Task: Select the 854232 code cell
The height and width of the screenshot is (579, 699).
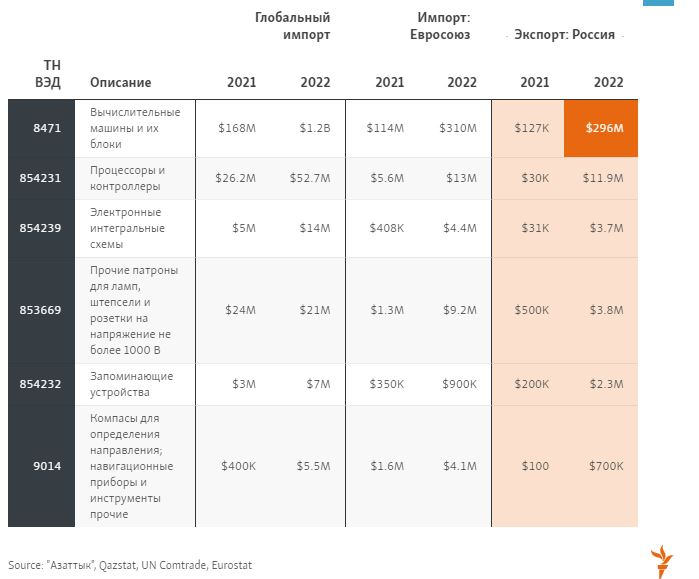Action: tap(41, 384)
